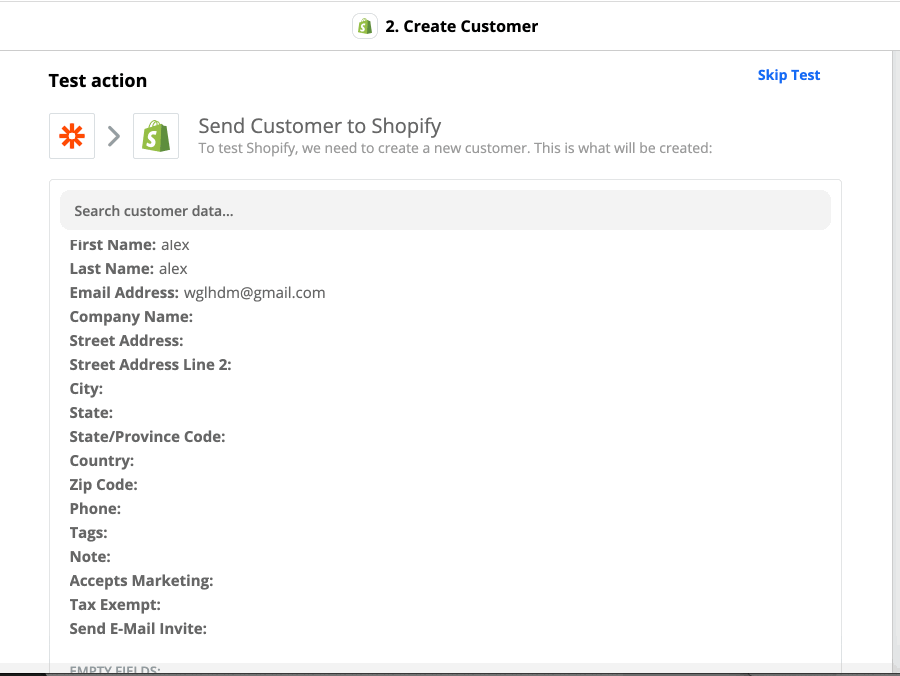Click the orange Zapier asterisk icon
This screenshot has height=676, width=900.
coord(72,136)
